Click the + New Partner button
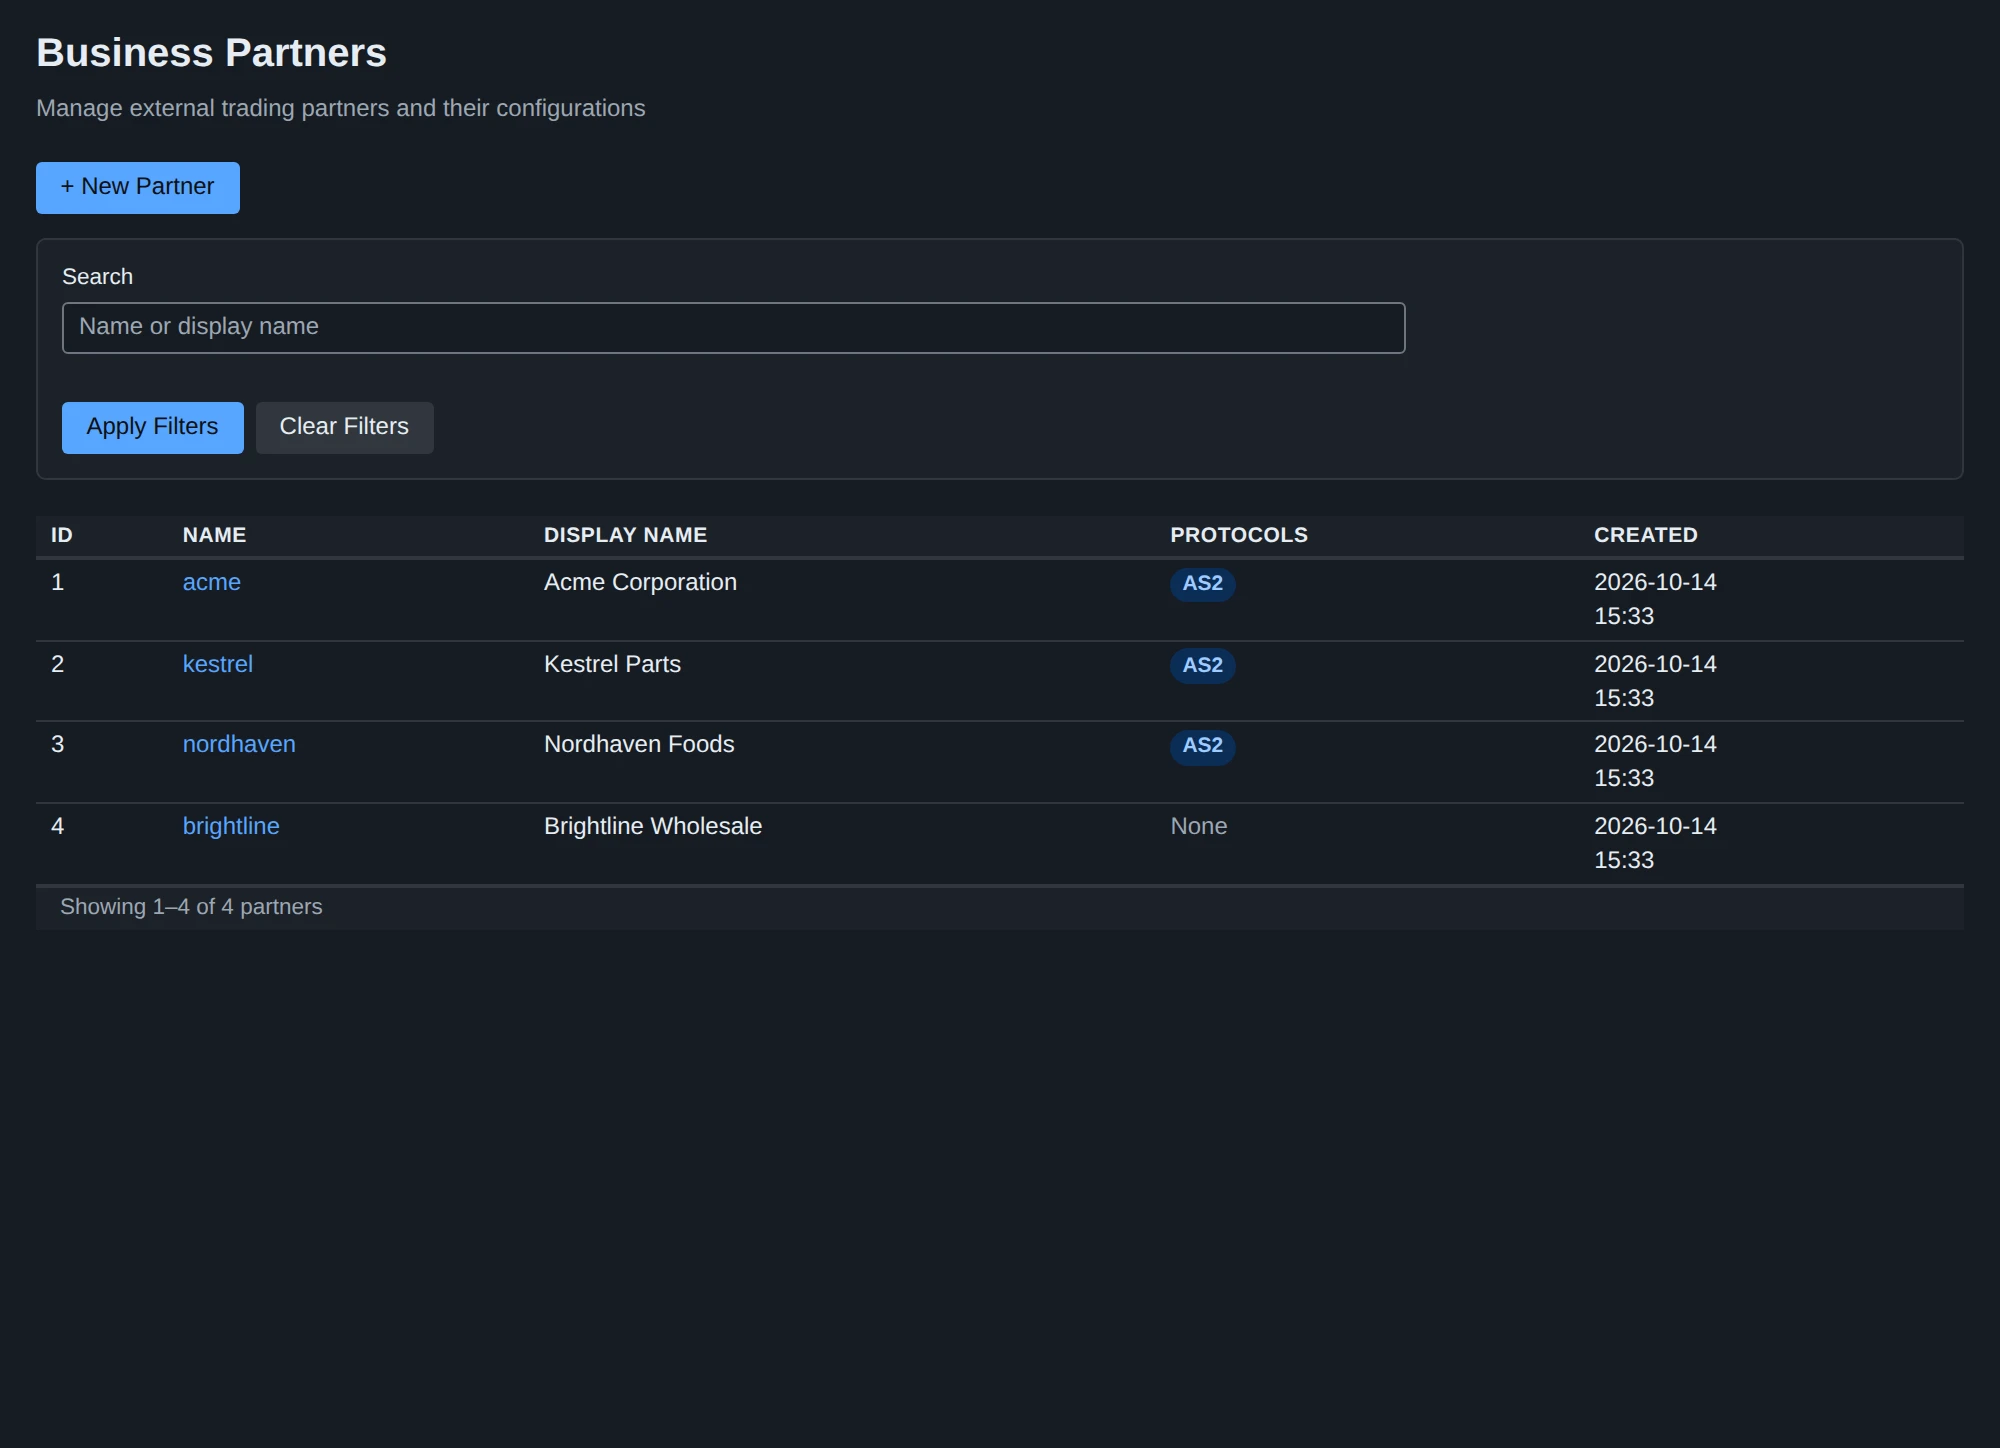This screenshot has width=2000, height=1448. coord(138,188)
